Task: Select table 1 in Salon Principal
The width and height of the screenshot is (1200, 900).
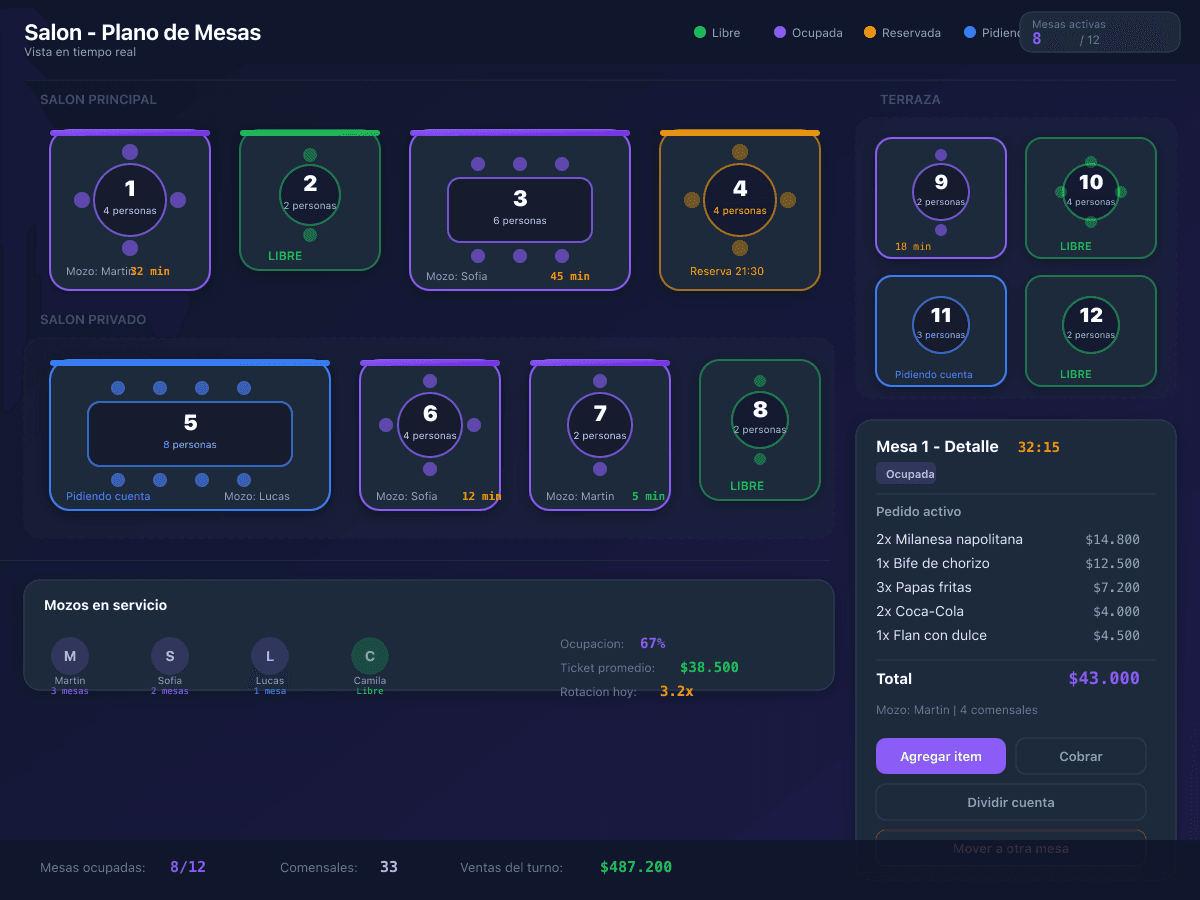Action: pos(130,200)
